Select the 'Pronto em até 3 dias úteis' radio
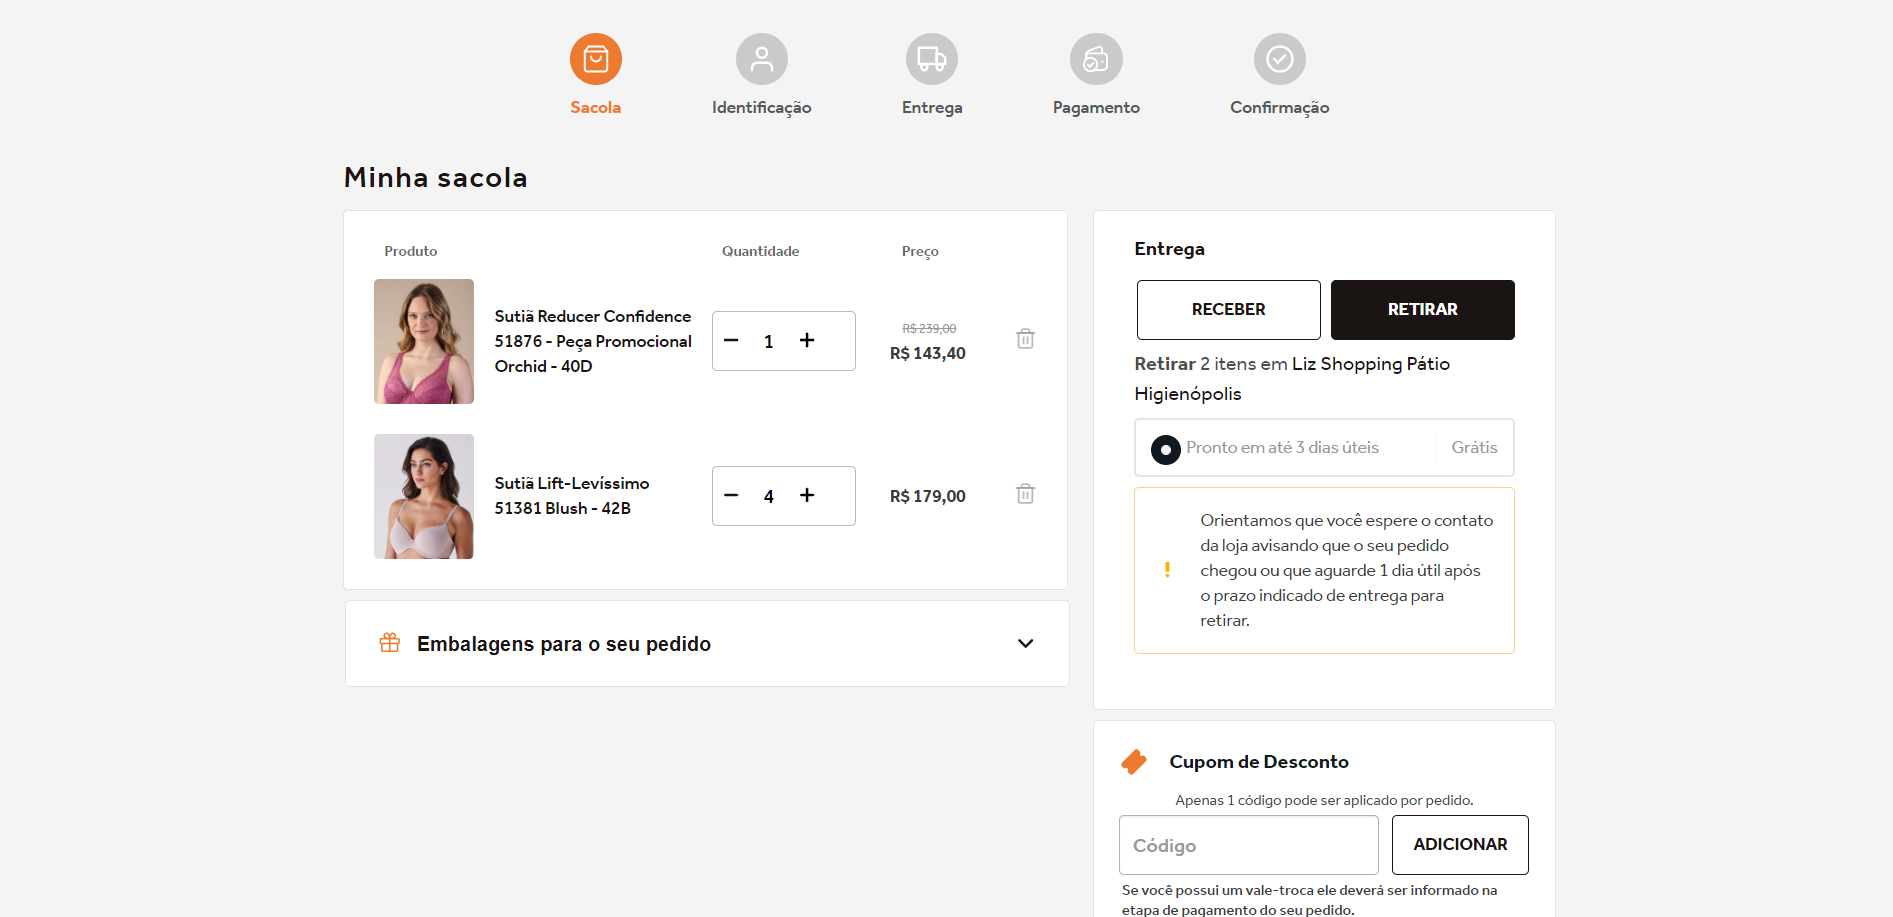Screen dimensions: 1893x917 (x=1166, y=449)
